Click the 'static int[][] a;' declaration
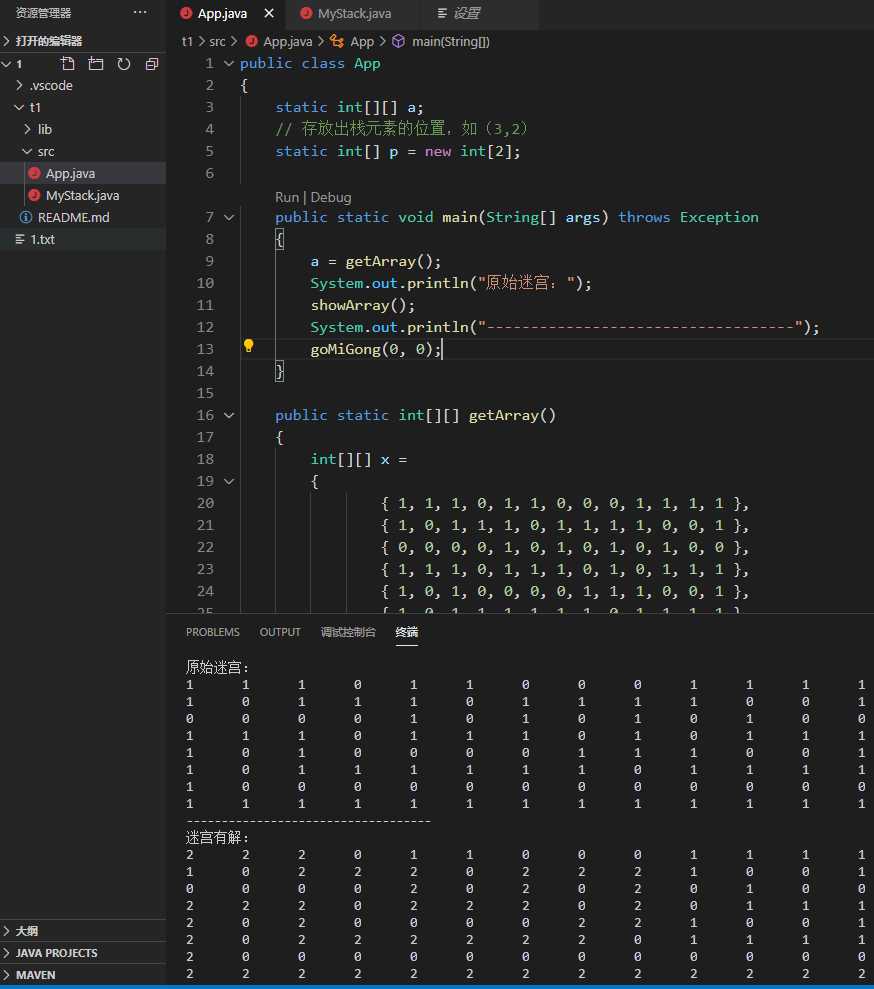 coord(349,107)
